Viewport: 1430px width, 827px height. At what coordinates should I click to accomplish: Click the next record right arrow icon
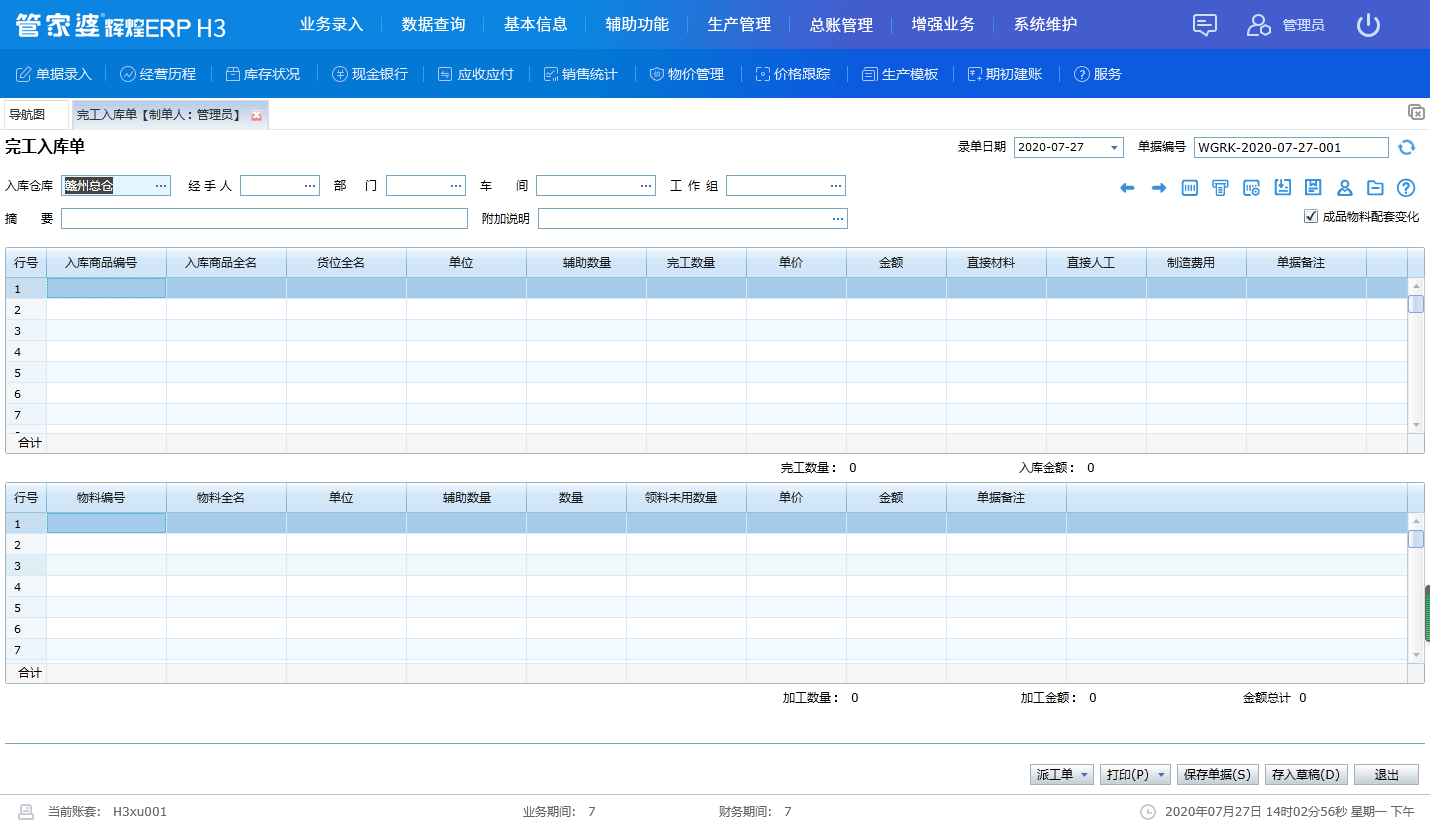coord(1159,188)
